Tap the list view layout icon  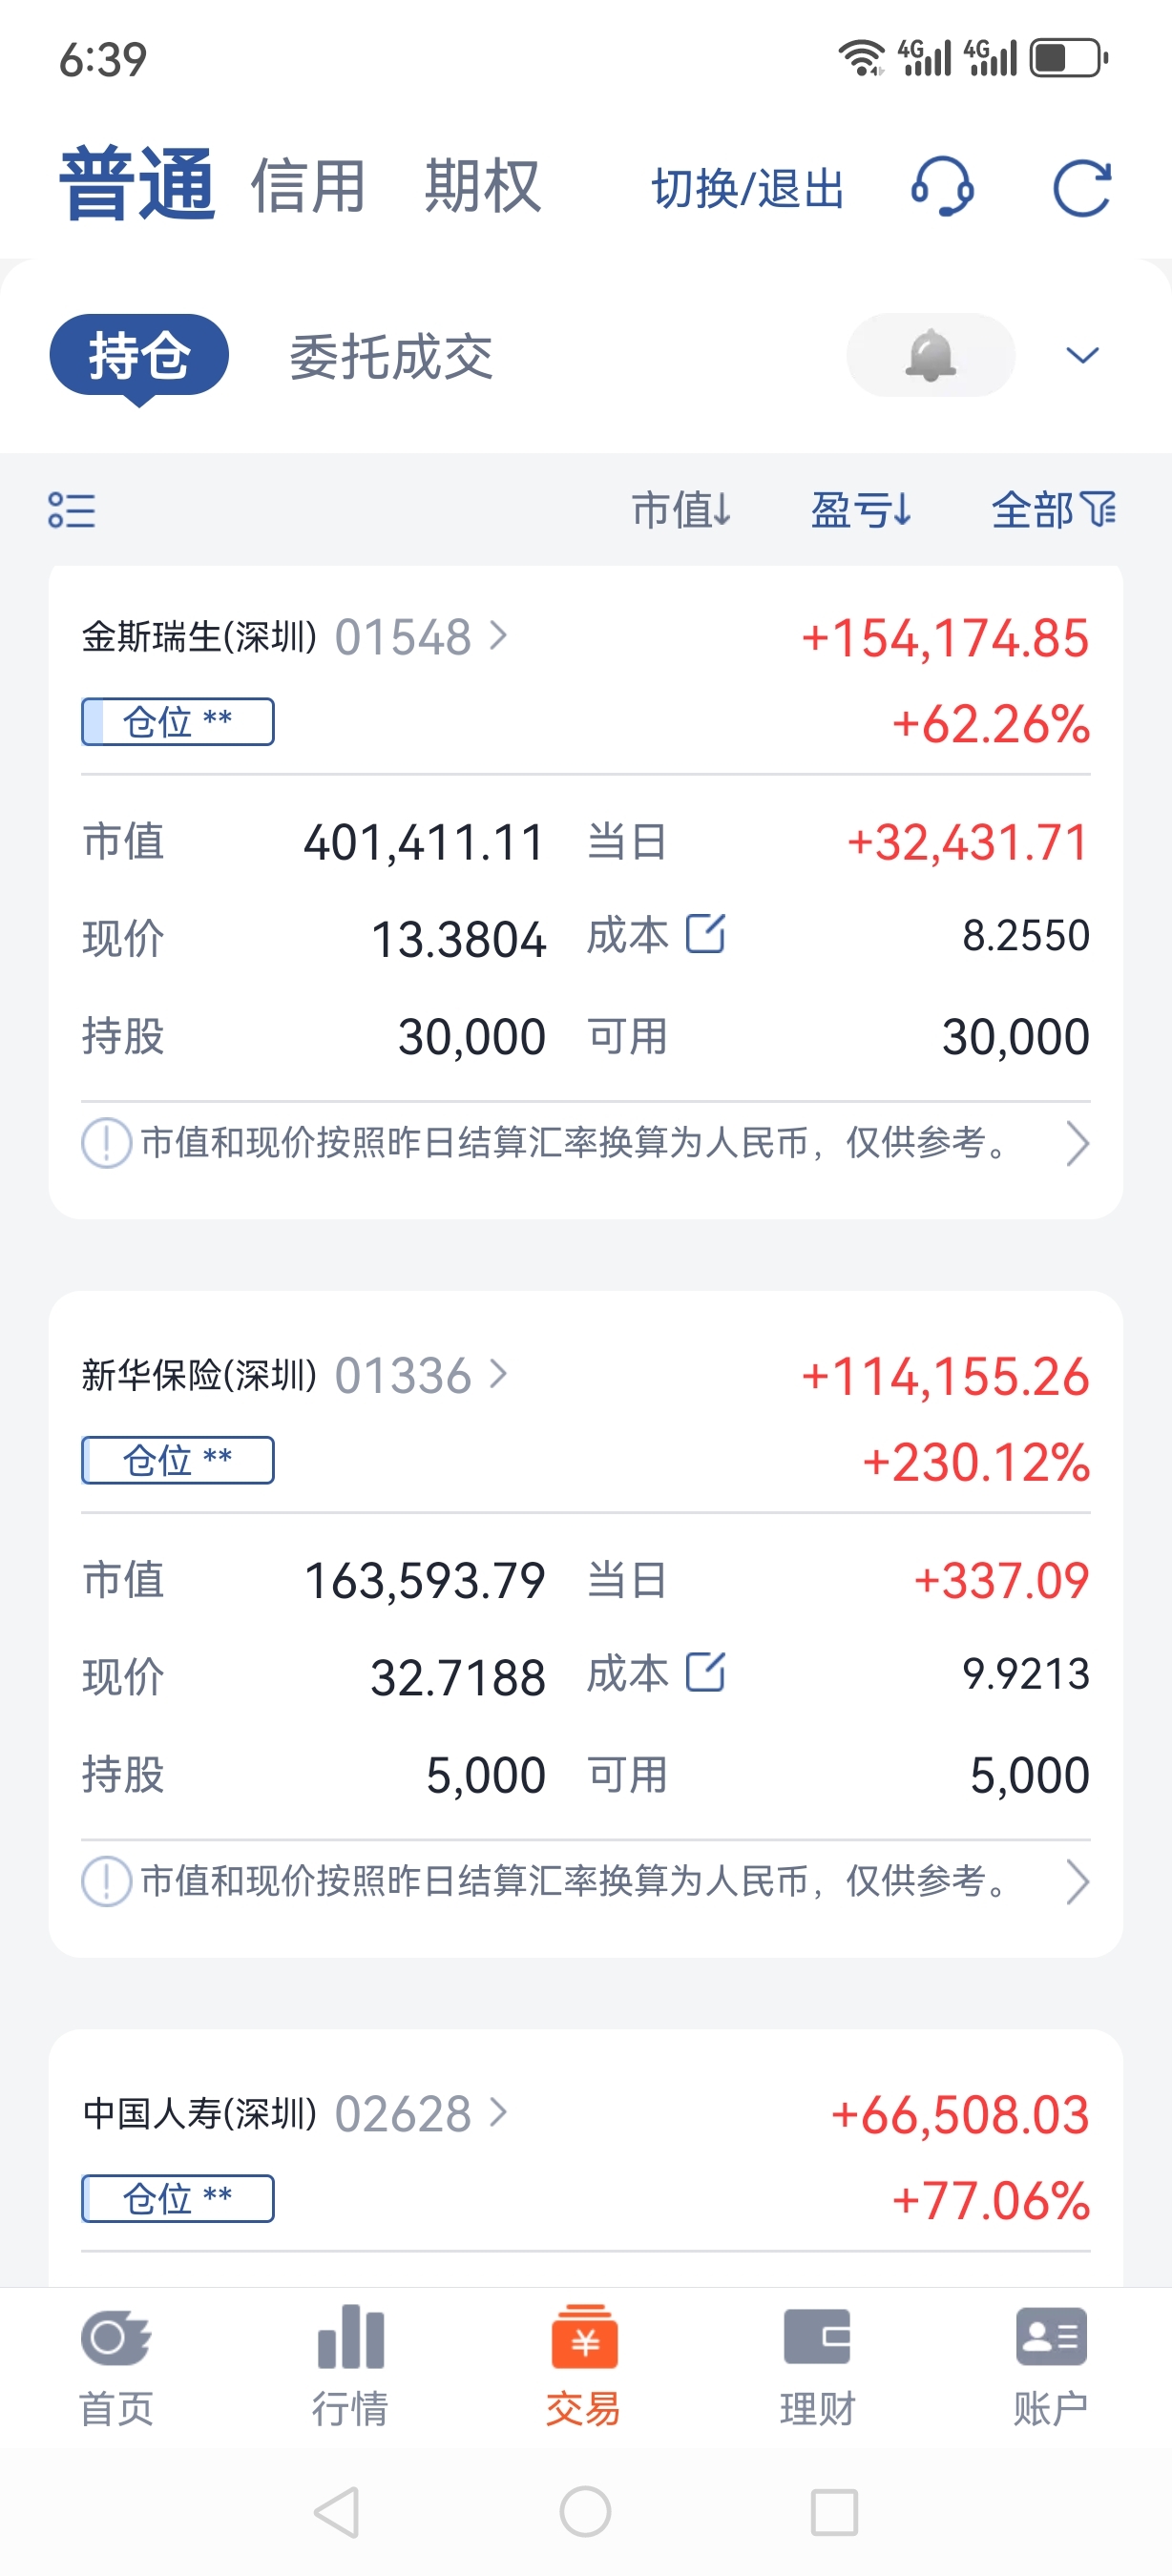pos(72,510)
